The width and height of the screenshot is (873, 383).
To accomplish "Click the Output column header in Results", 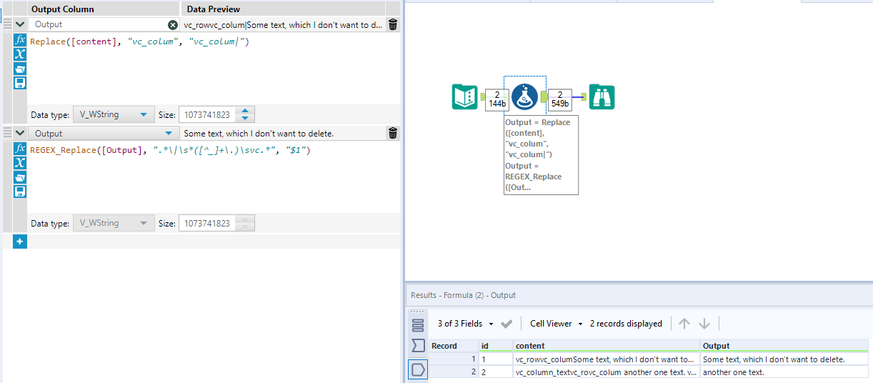I will (x=784, y=346).
